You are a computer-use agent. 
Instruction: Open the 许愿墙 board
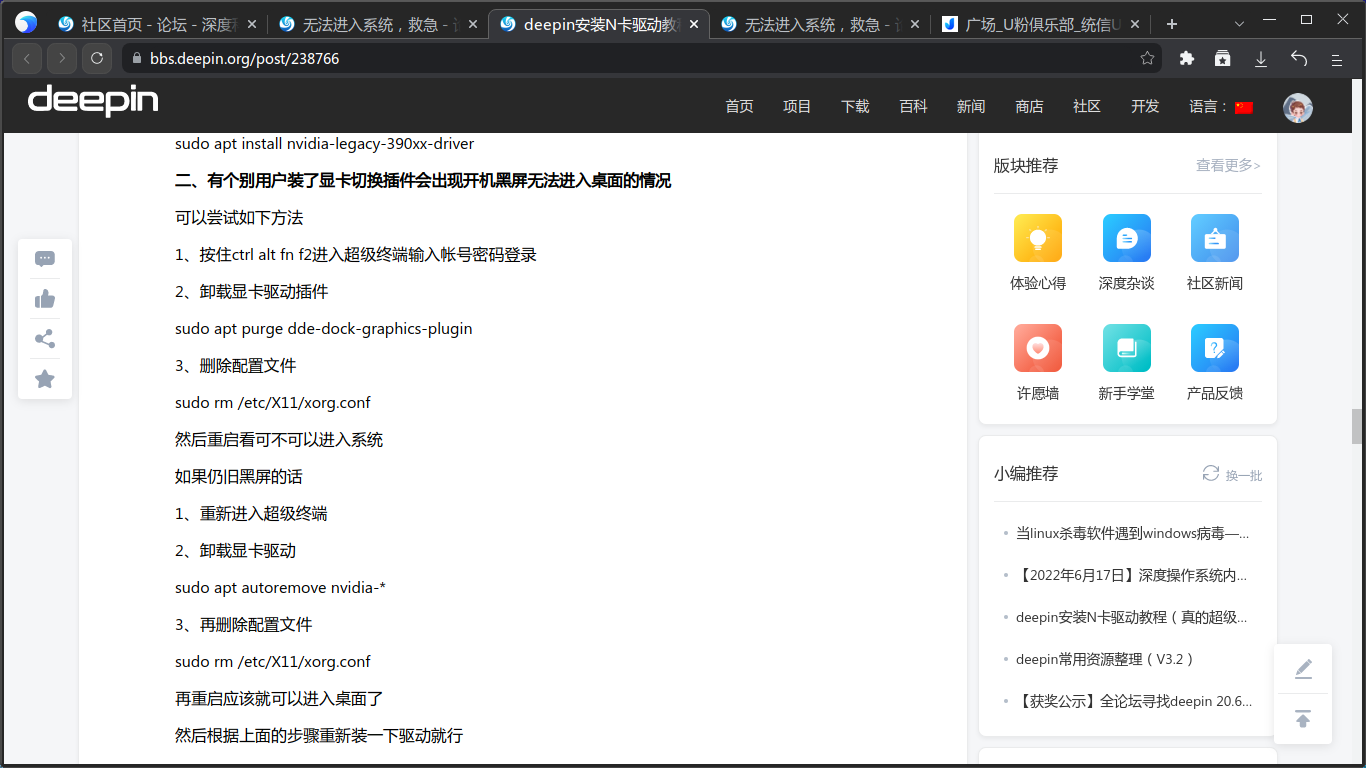(1038, 362)
